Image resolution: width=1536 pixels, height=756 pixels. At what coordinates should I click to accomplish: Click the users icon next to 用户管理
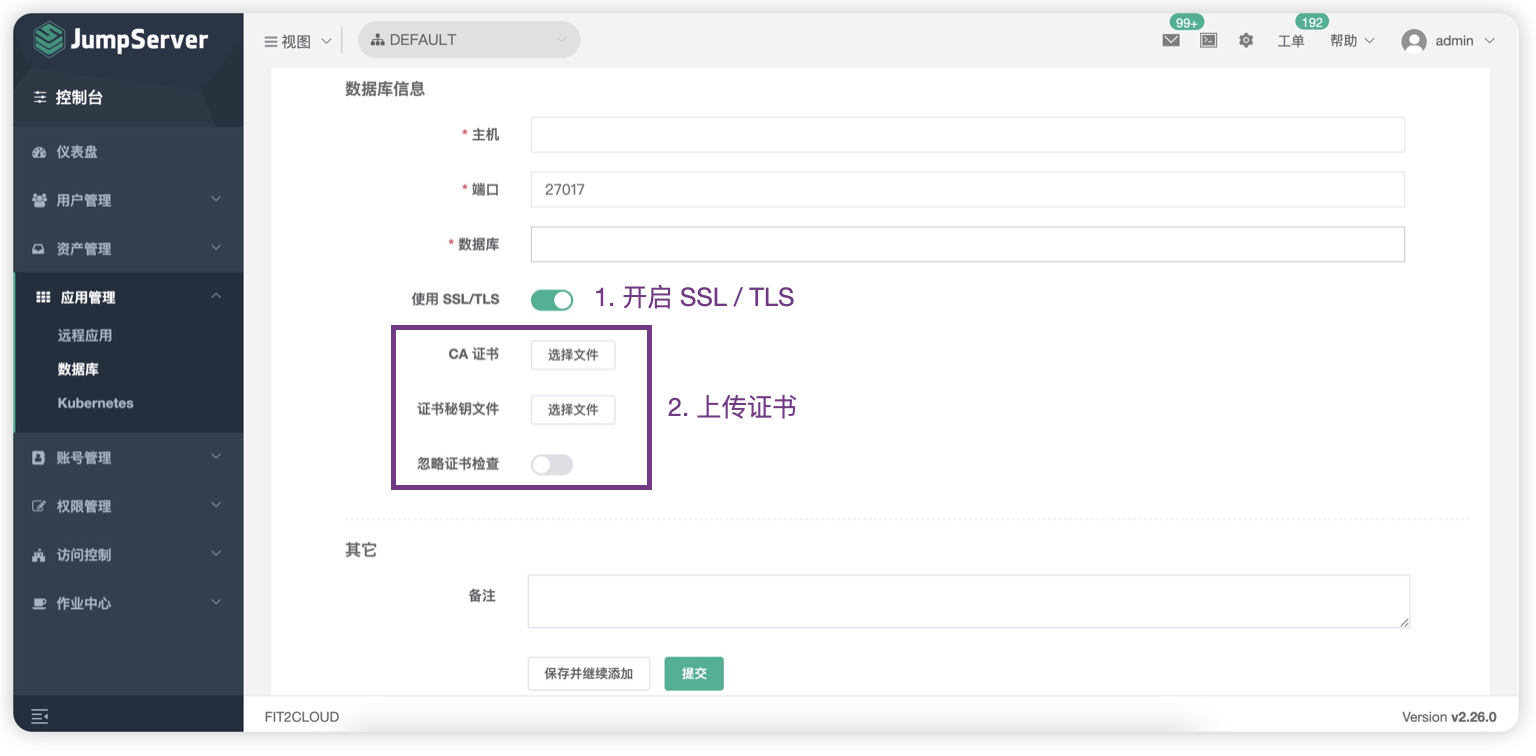(x=40, y=199)
